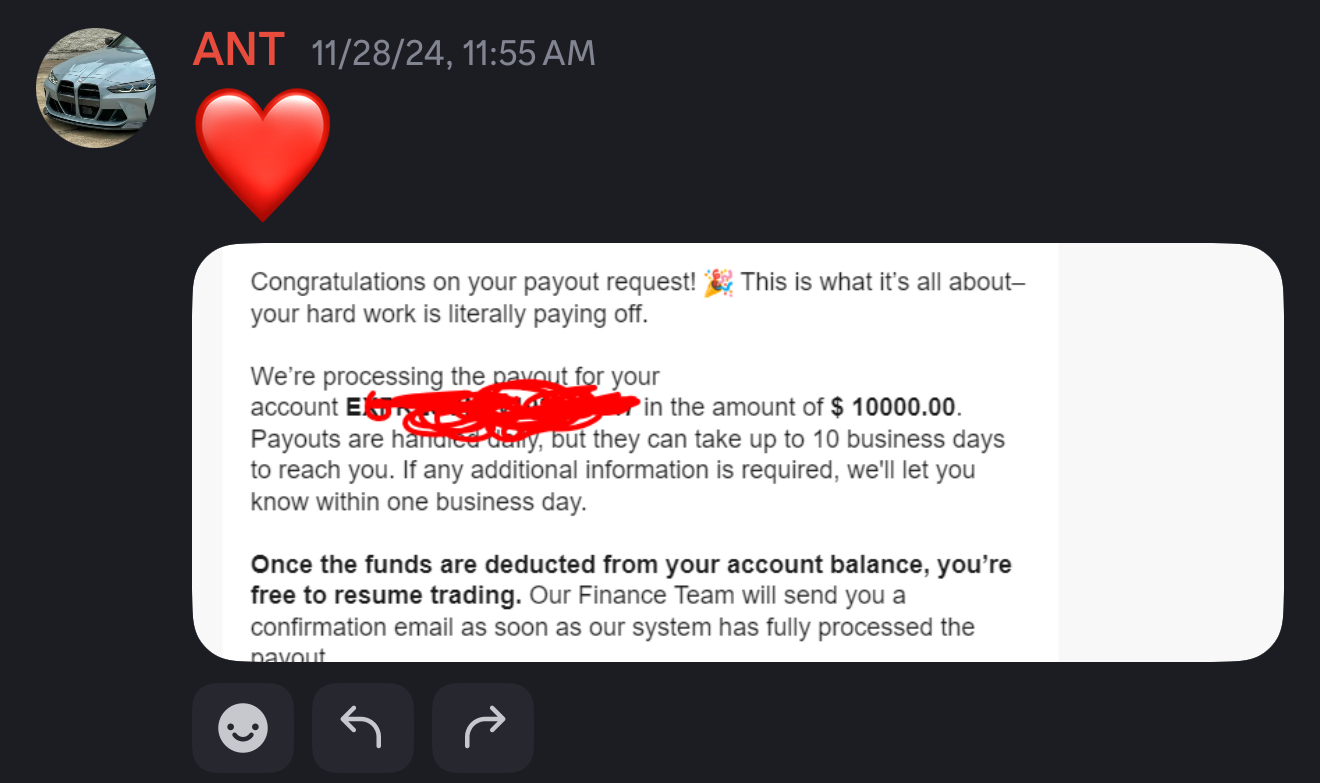Screen dimensions: 1320x783
Task: Click the 11/28/24, 11:55 AM timestamp
Action: coord(453,53)
